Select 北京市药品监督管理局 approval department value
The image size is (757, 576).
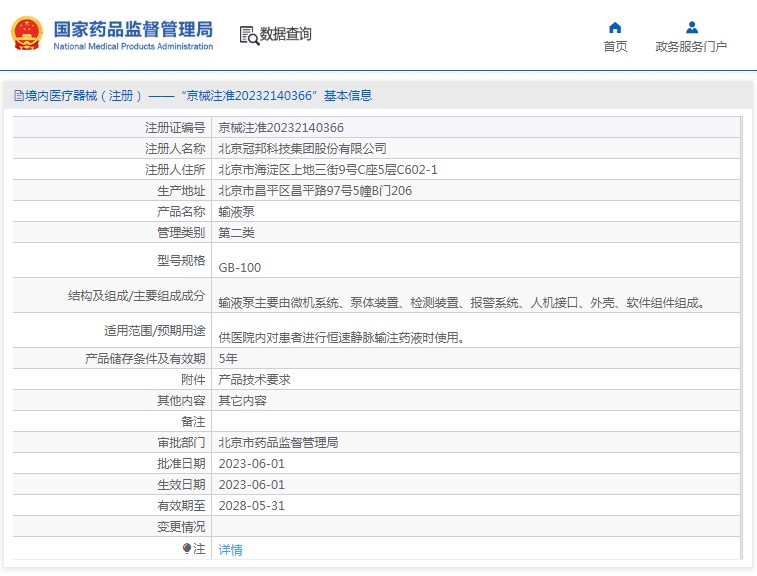(278, 443)
